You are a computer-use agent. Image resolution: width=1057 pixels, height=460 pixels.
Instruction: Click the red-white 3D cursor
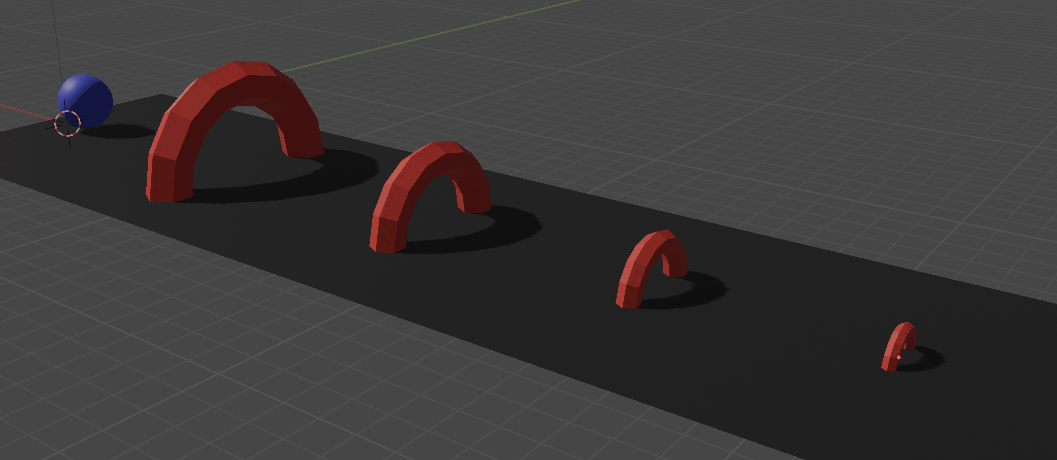tap(67, 123)
